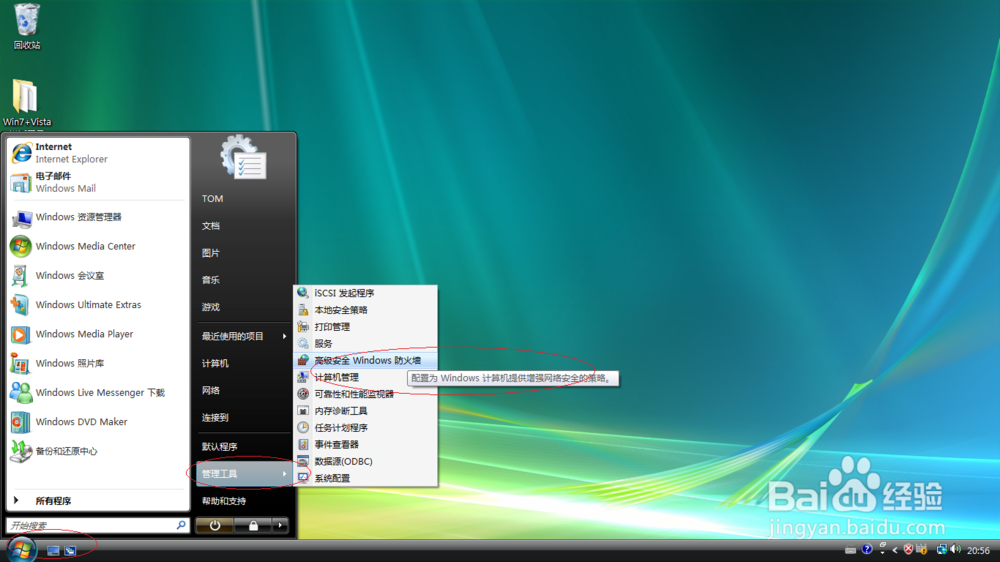Open 服务 from administrative tools
The height and width of the screenshot is (562, 1000).
365,343
